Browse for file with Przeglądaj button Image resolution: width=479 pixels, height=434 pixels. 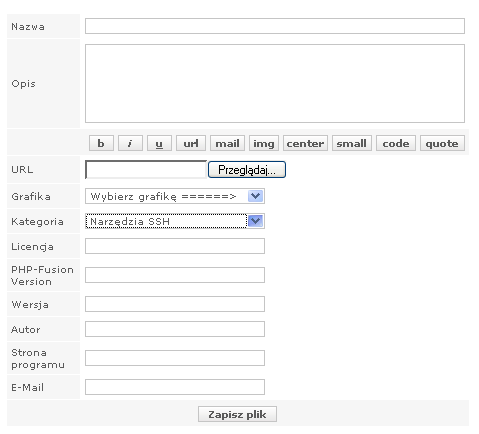click(247, 170)
